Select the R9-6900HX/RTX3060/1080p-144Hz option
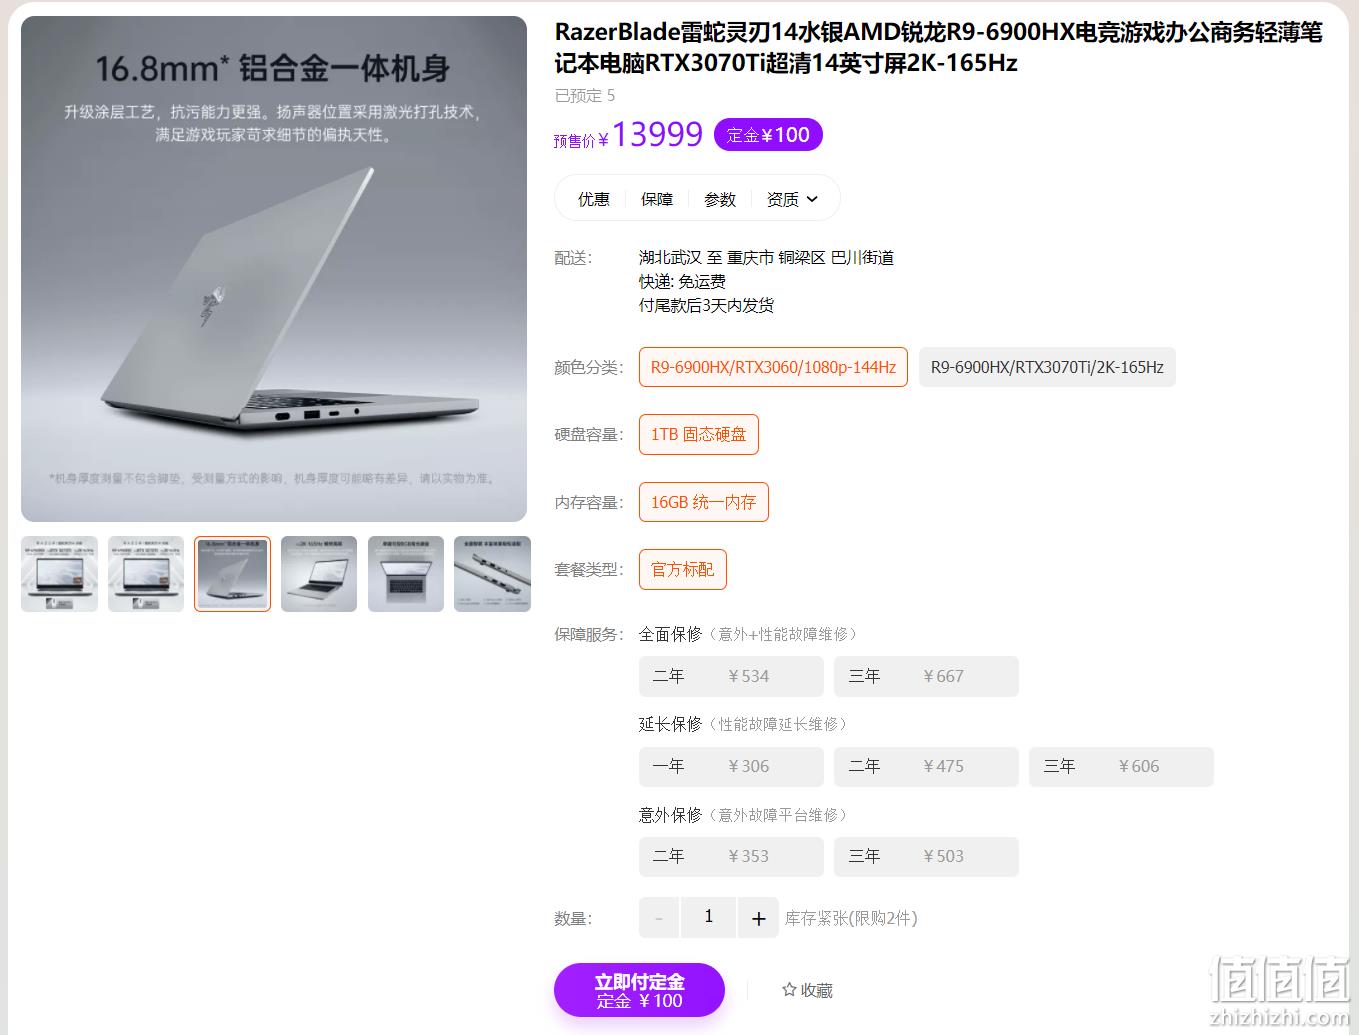Screen dimensions: 1359x1035 coord(773,367)
